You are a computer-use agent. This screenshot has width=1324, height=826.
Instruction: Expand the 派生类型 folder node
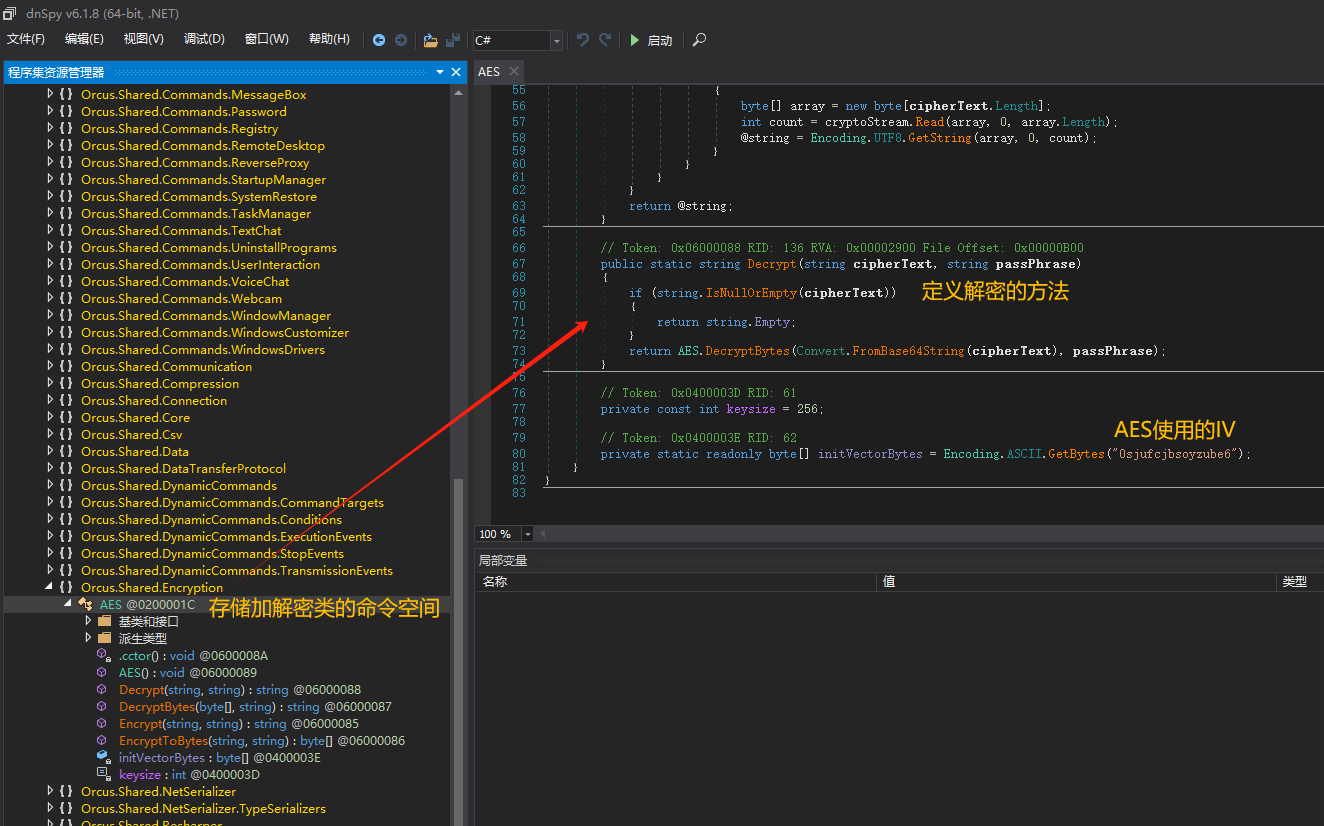(88, 638)
